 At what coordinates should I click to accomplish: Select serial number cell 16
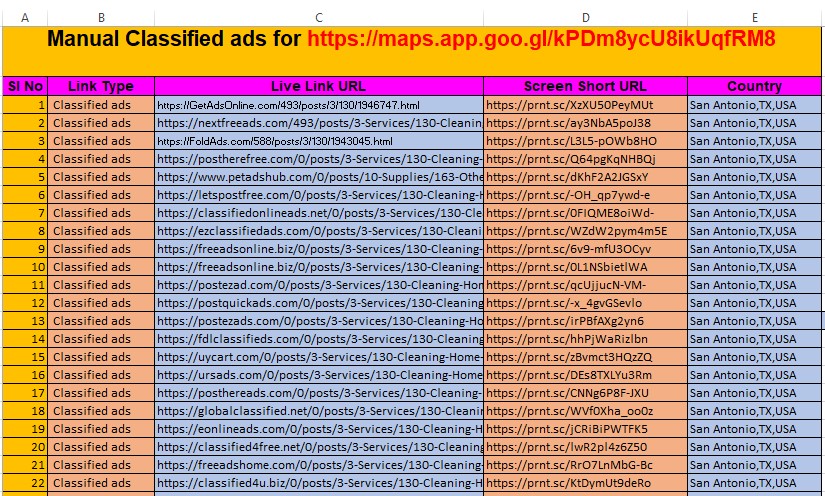click(x=25, y=375)
